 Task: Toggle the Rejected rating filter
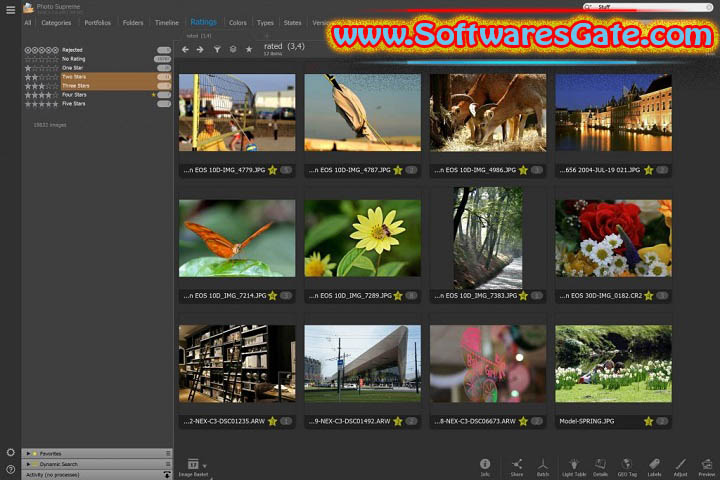[97, 50]
